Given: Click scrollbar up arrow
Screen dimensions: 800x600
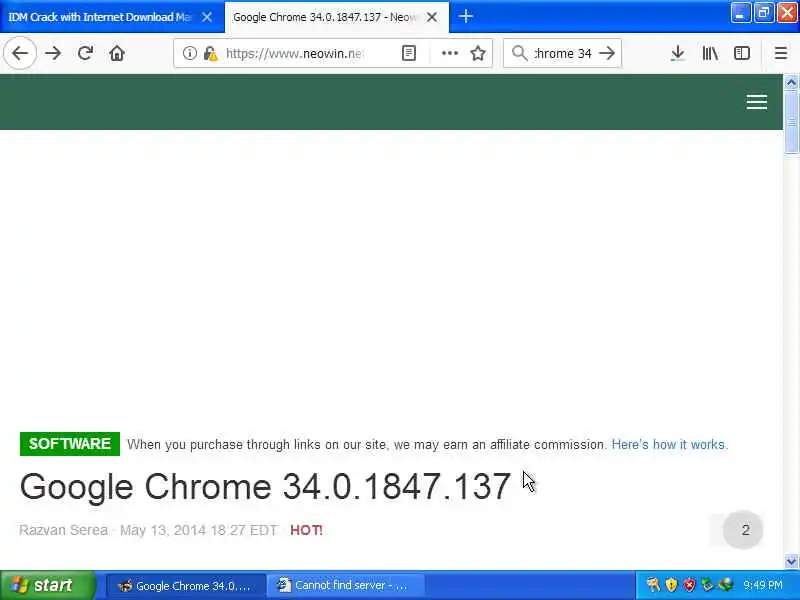Looking at the screenshot, I should (x=791, y=82).
